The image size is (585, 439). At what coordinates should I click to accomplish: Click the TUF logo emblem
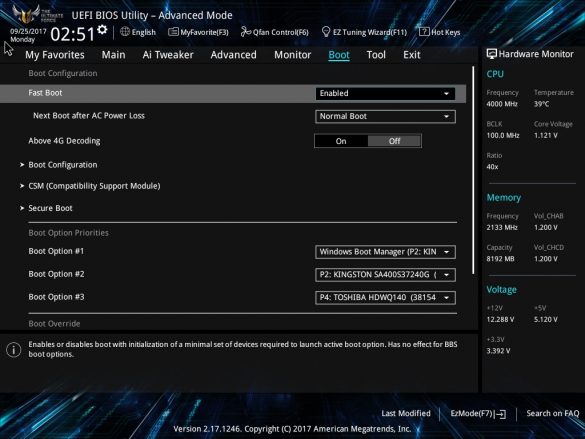[x=25, y=14]
